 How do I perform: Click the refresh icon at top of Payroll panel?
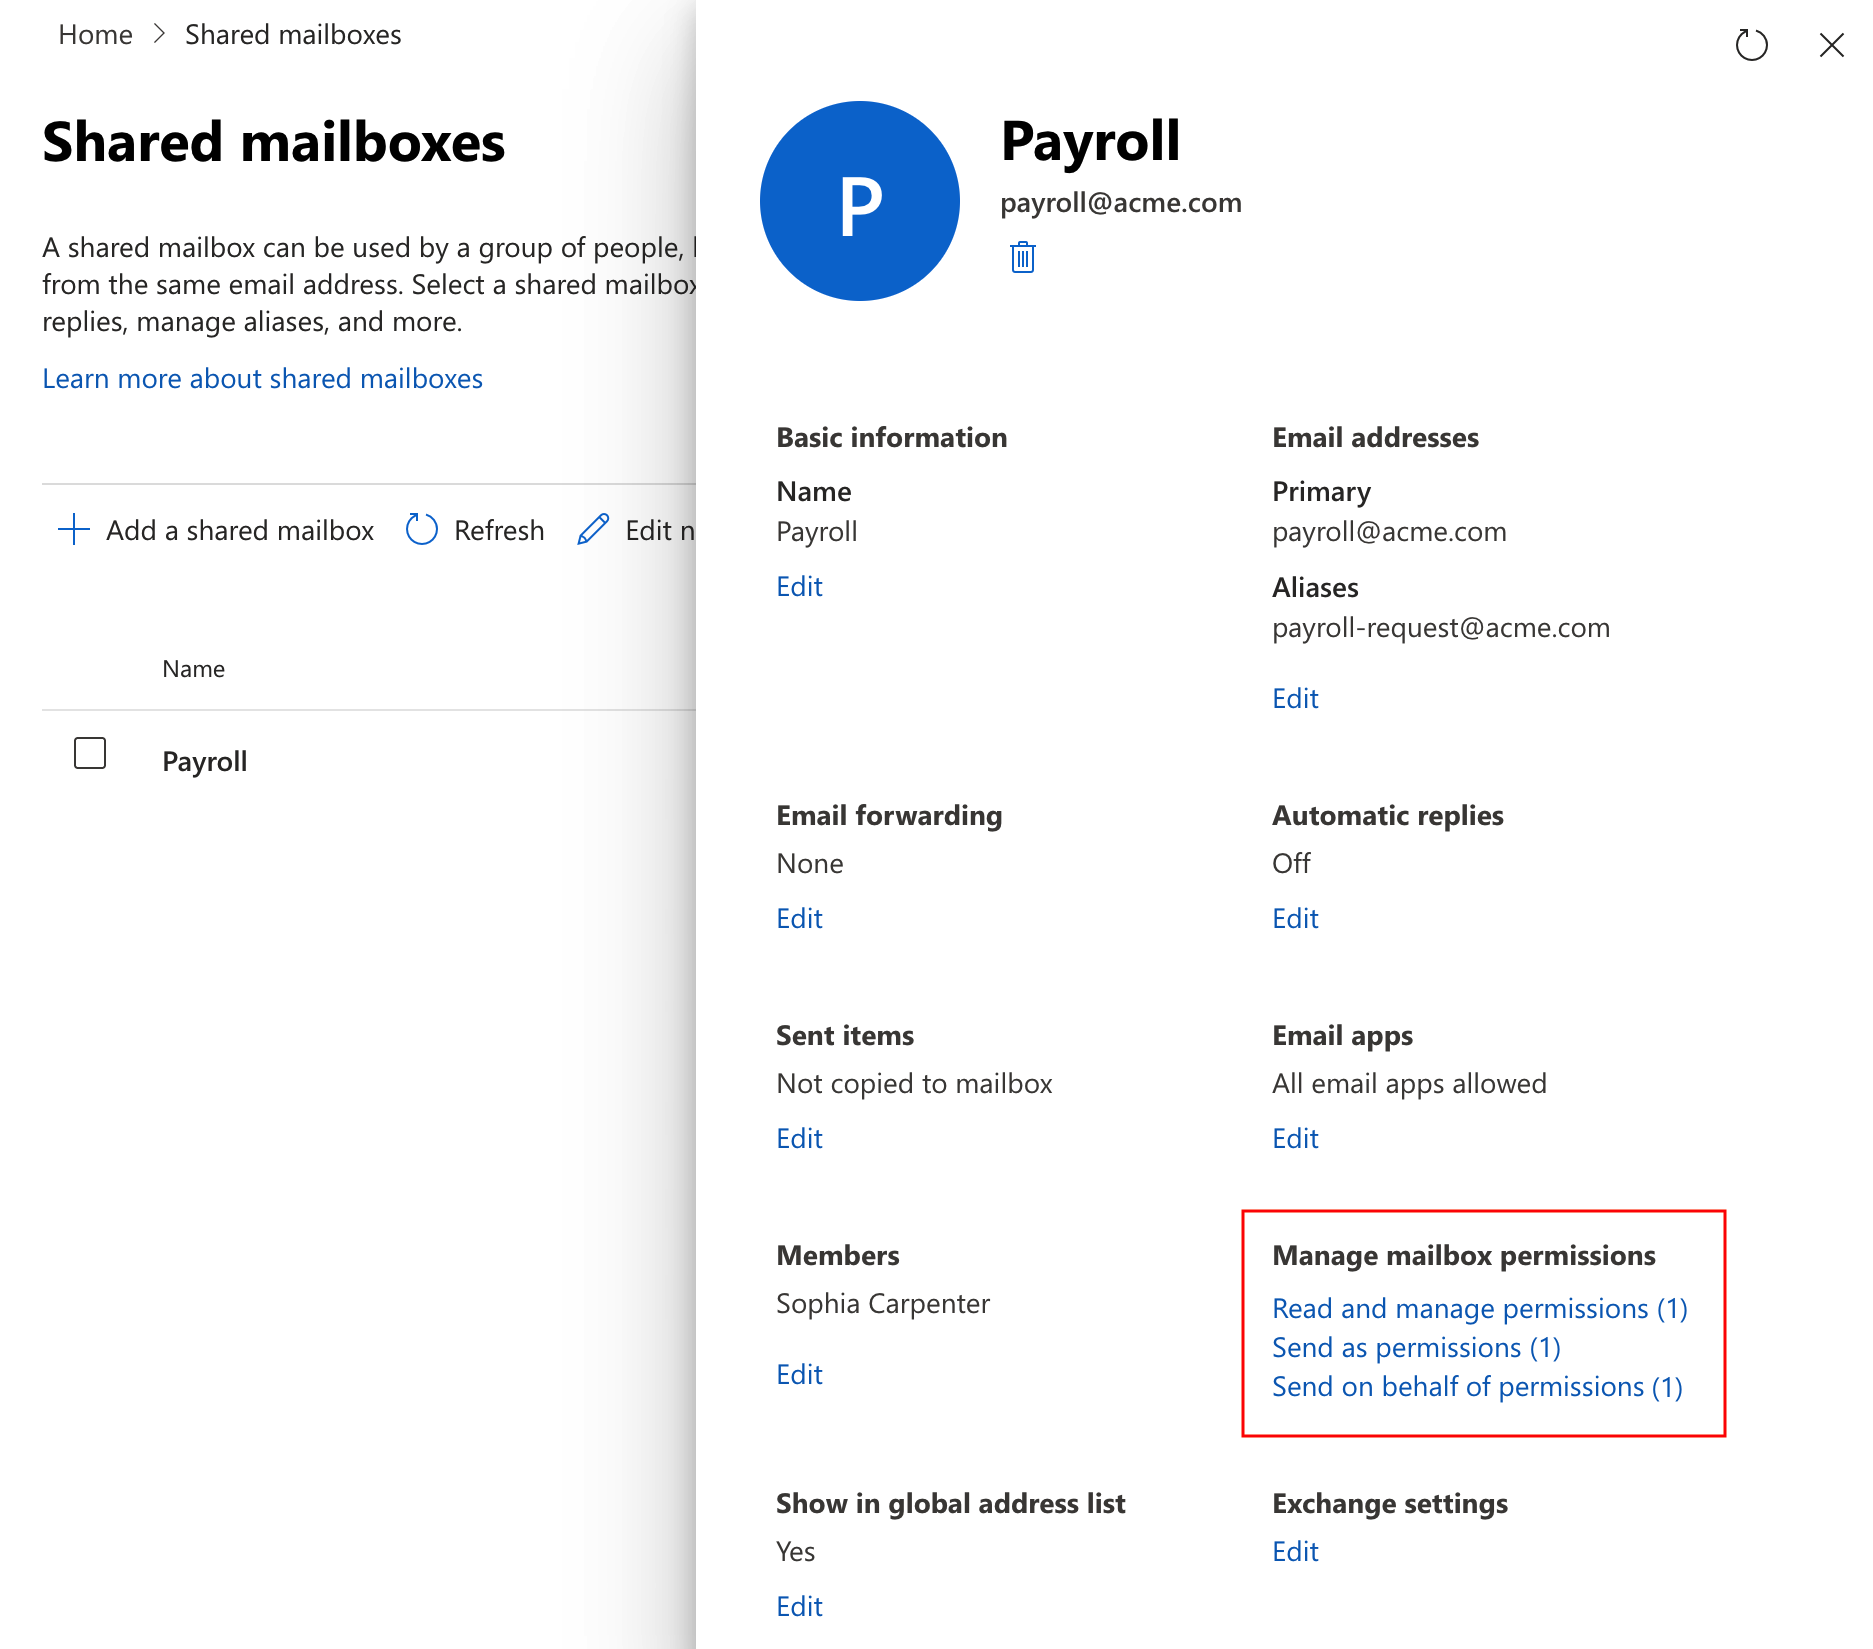(x=1751, y=45)
